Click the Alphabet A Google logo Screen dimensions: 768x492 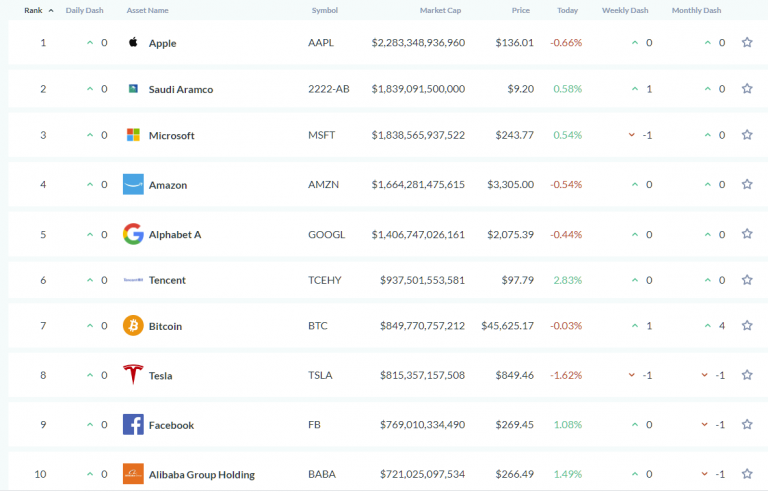pos(133,234)
